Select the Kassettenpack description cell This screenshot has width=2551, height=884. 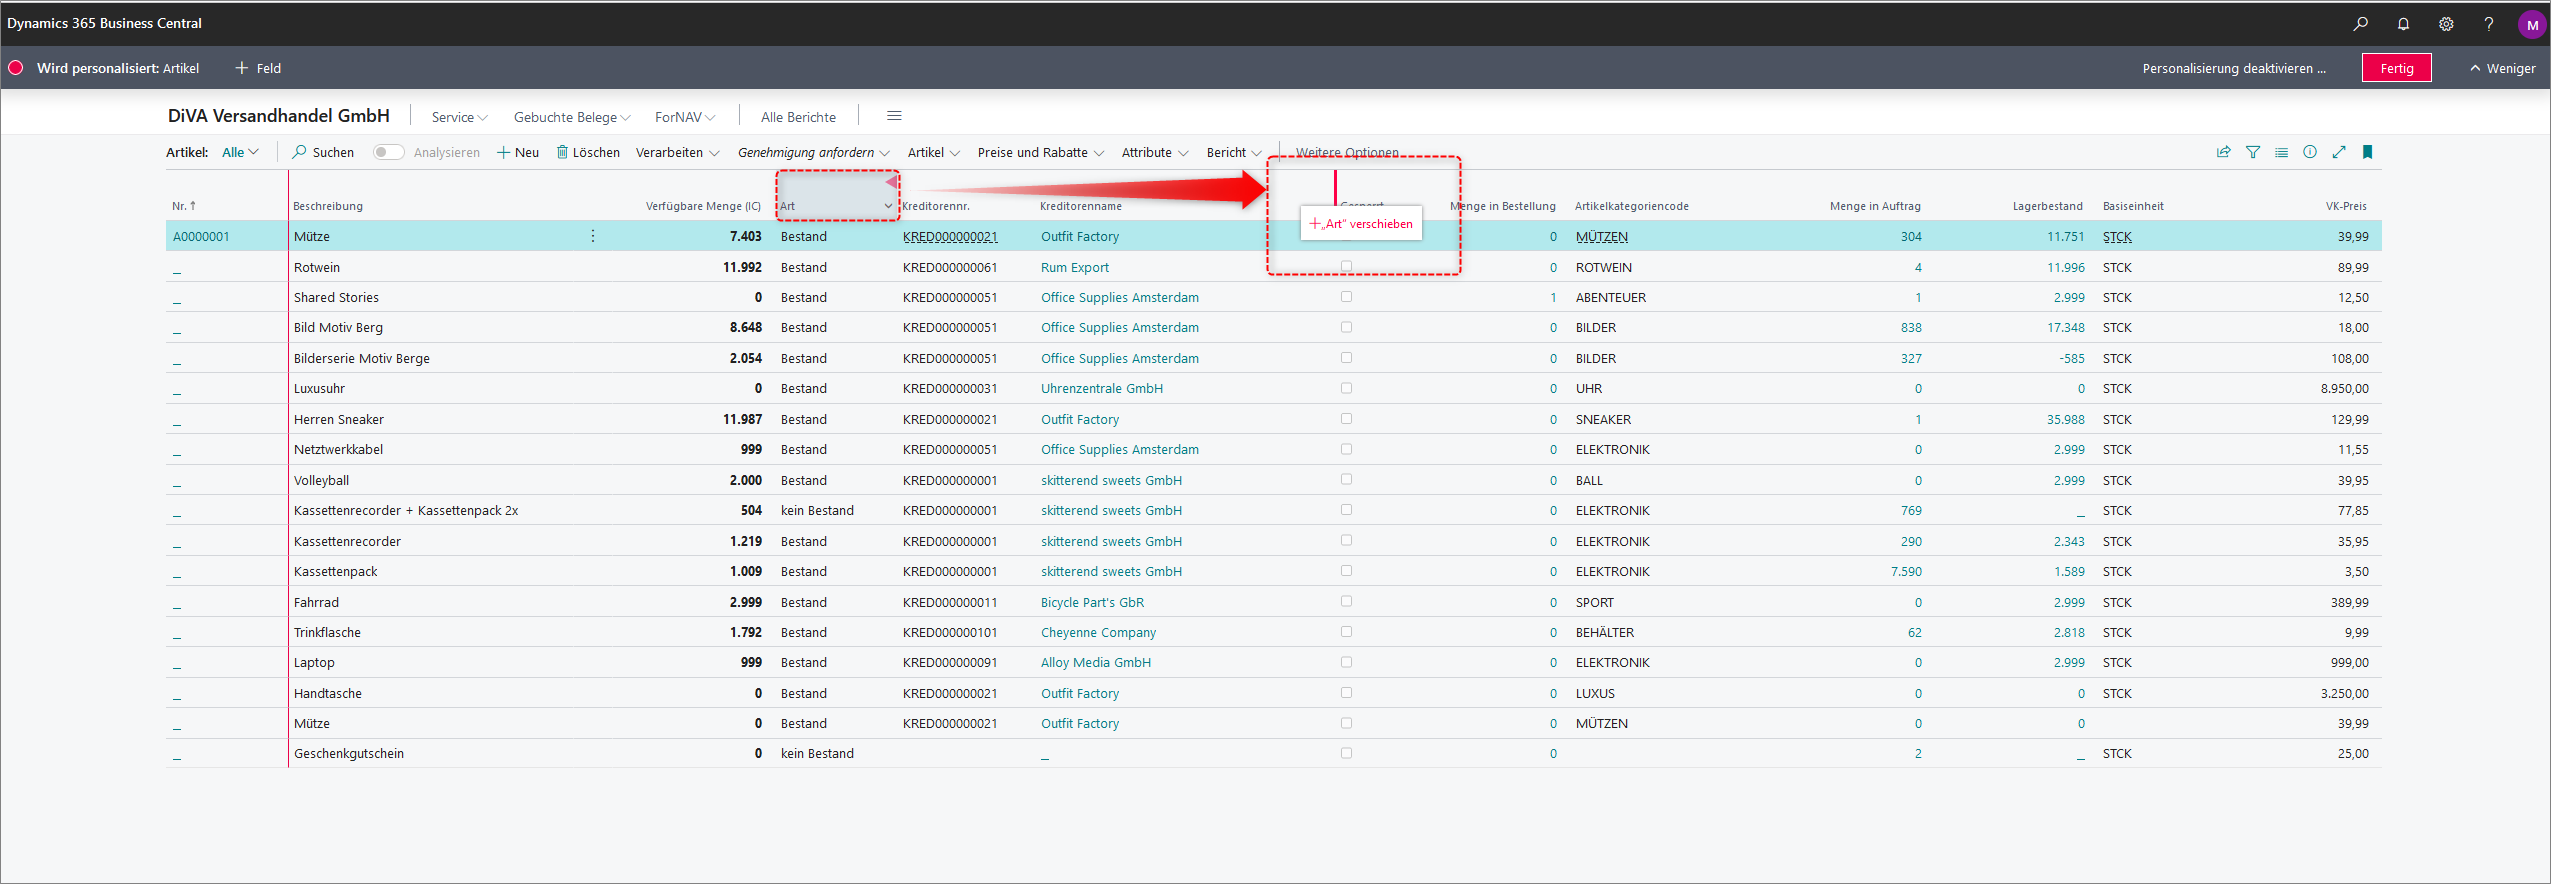[x=335, y=571]
